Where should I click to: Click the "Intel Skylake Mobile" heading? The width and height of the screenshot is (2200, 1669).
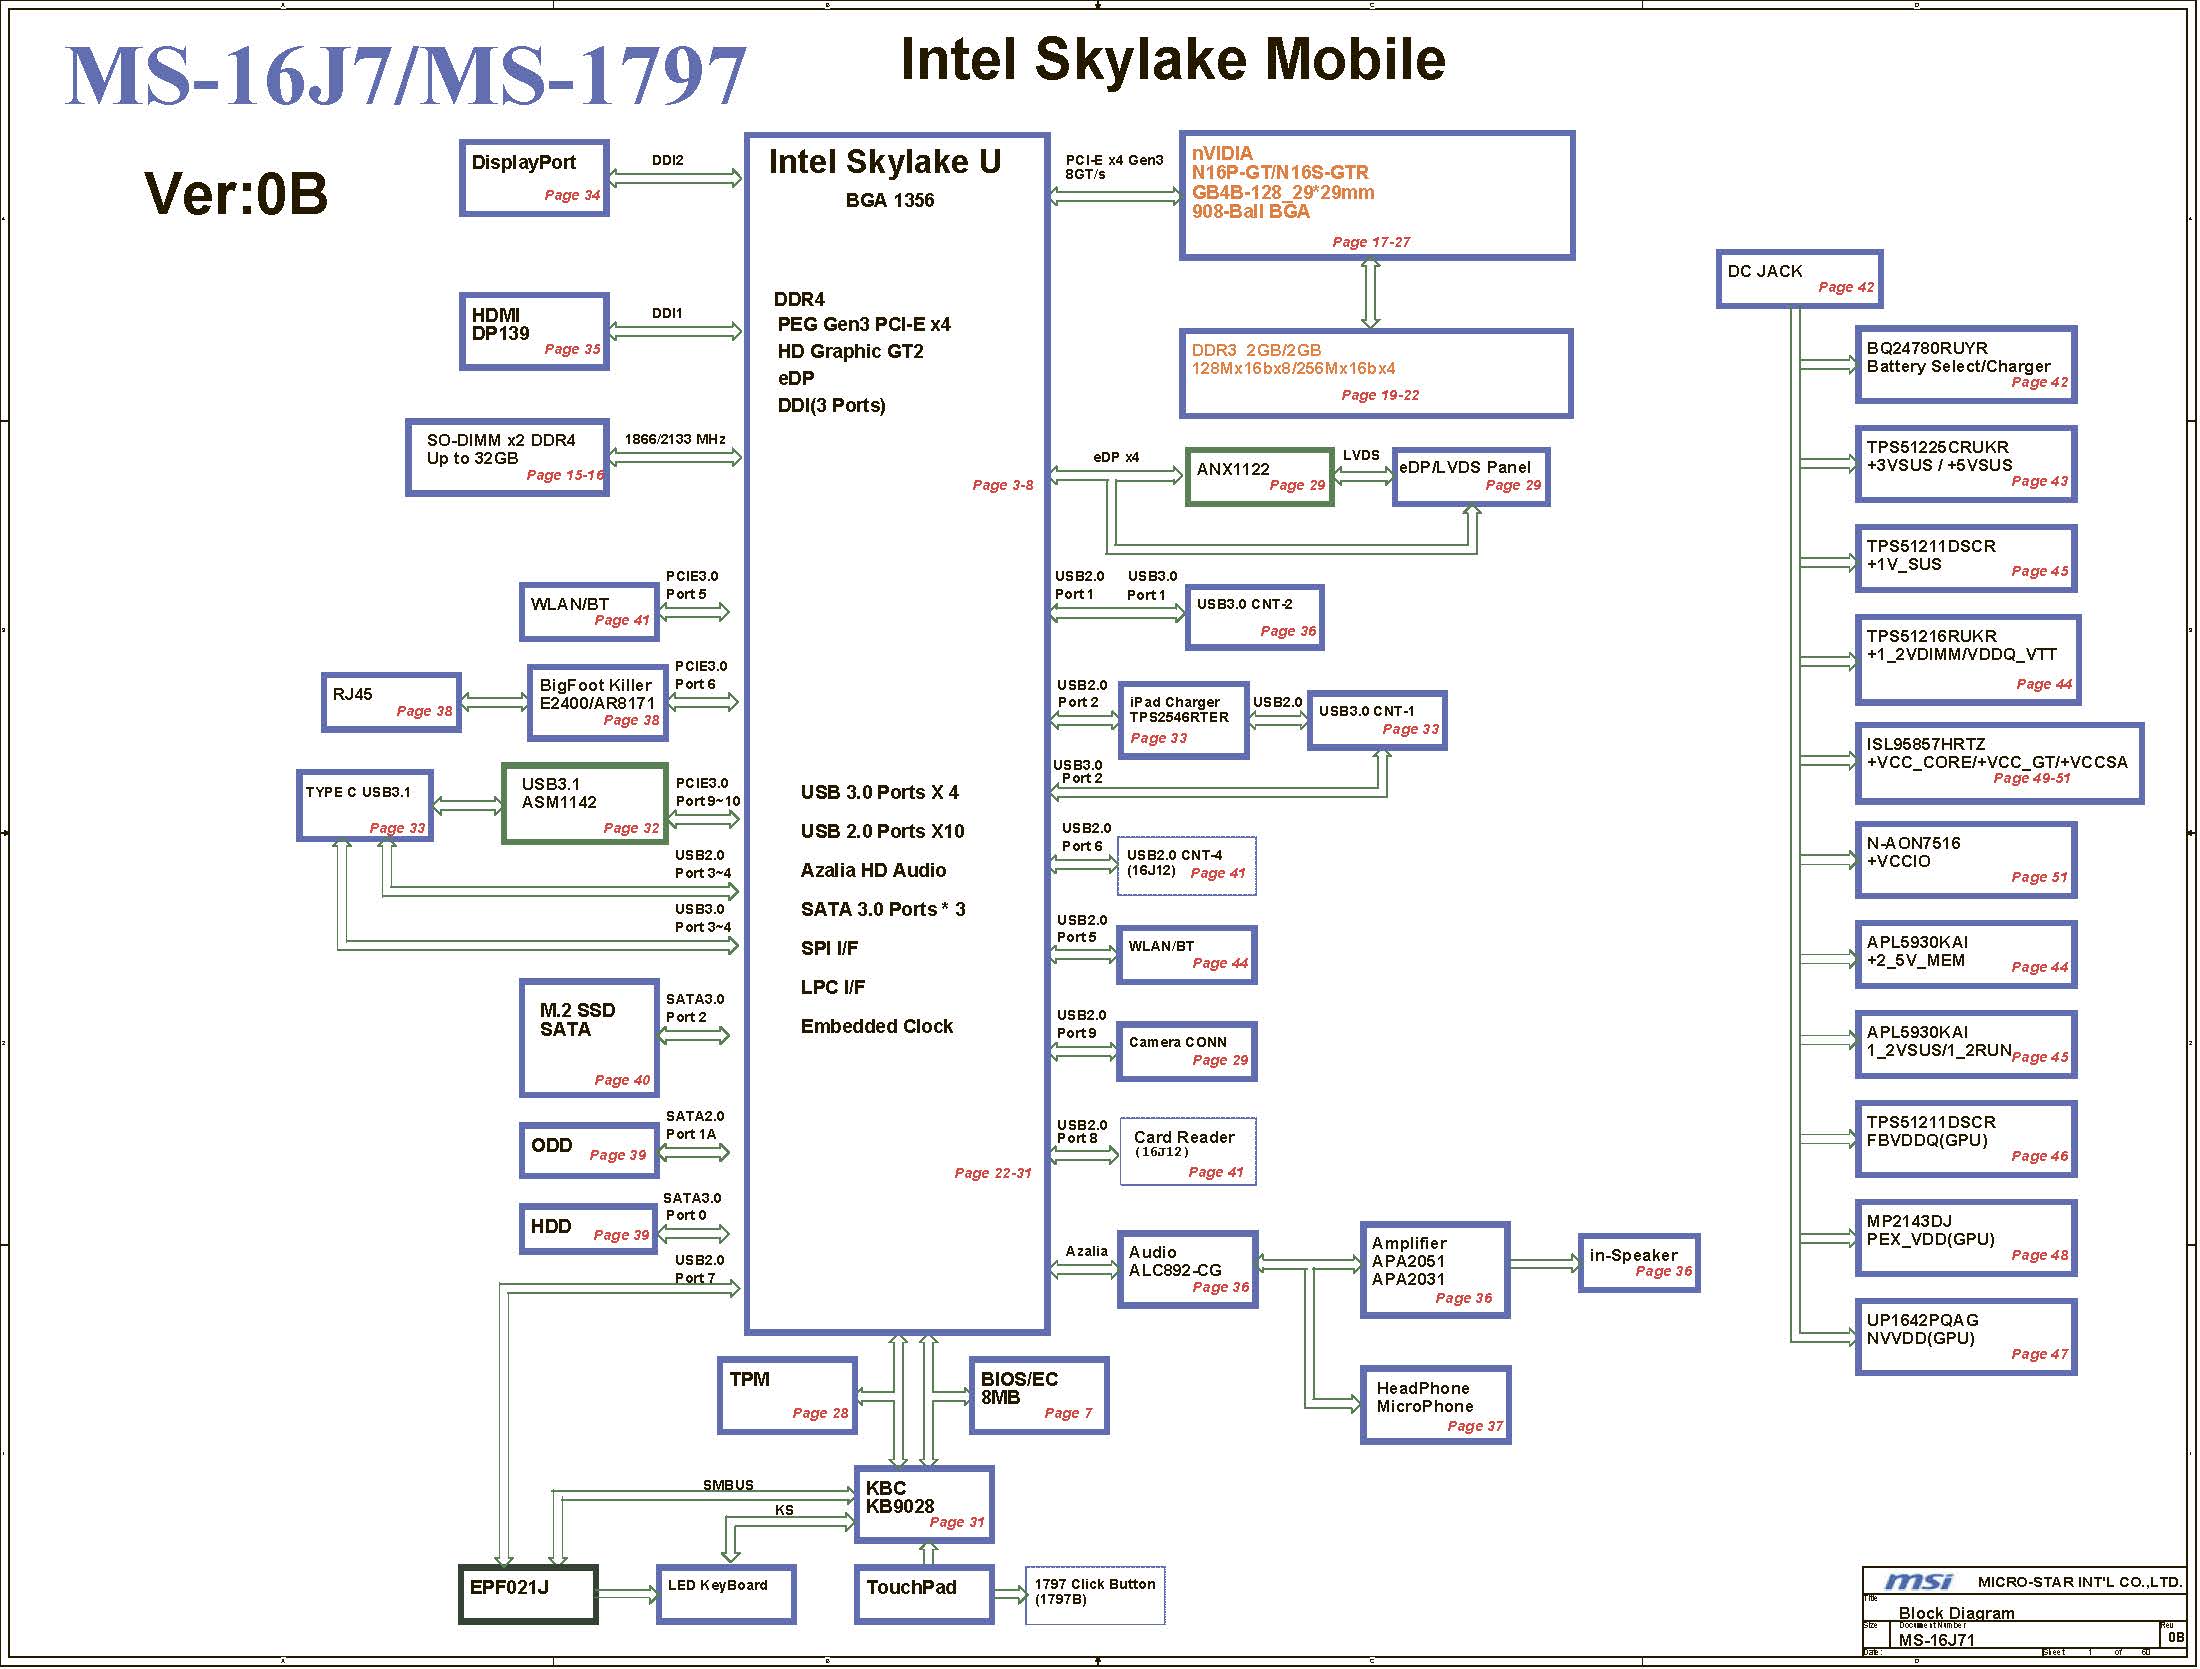click(1172, 59)
